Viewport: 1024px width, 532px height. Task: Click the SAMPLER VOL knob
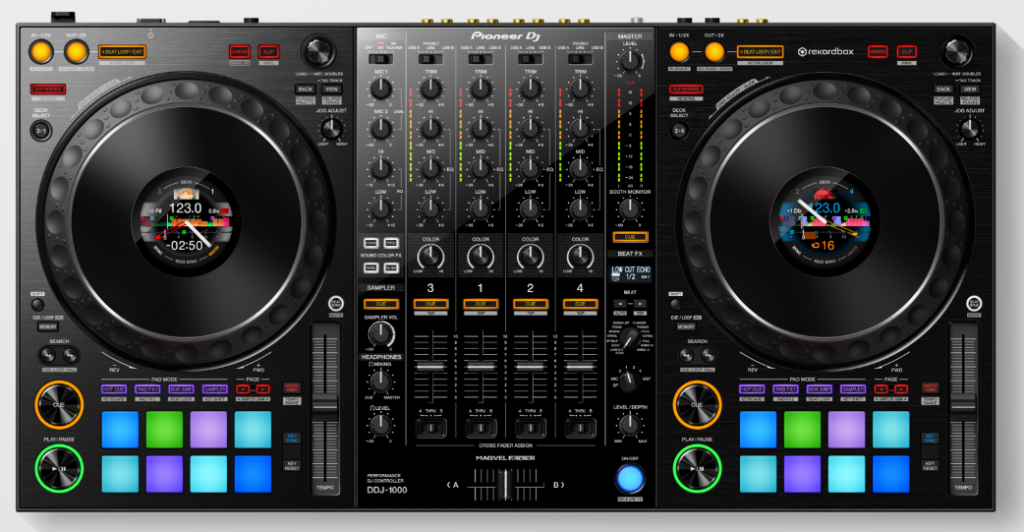click(381, 334)
